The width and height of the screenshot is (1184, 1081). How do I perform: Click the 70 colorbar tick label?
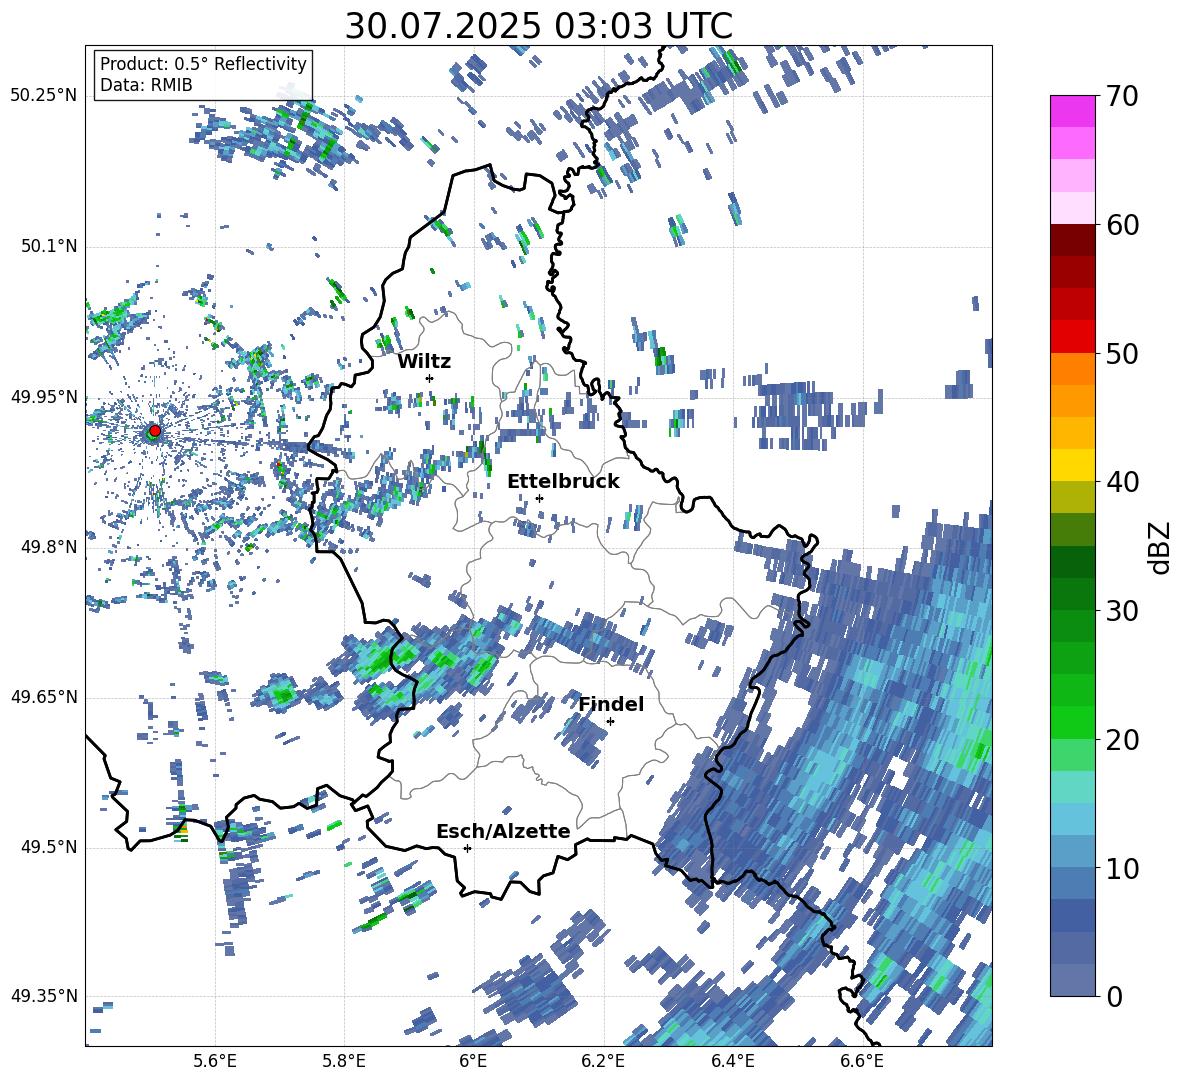(x=1121, y=97)
